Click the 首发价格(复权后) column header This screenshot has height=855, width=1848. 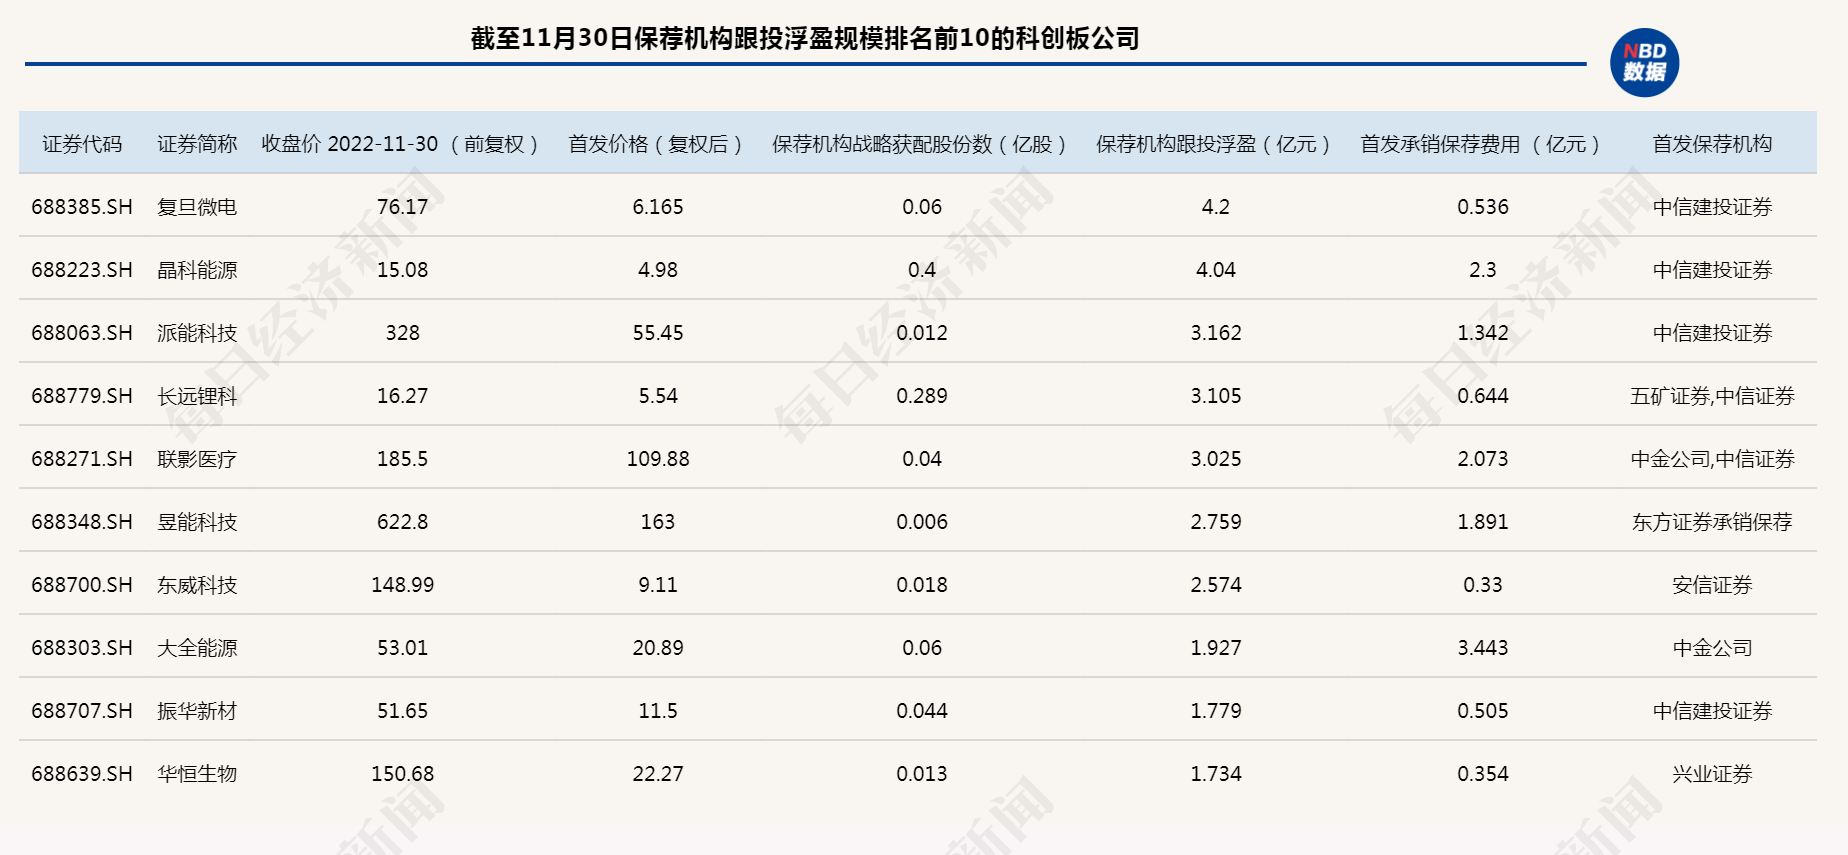pyautogui.click(x=657, y=144)
